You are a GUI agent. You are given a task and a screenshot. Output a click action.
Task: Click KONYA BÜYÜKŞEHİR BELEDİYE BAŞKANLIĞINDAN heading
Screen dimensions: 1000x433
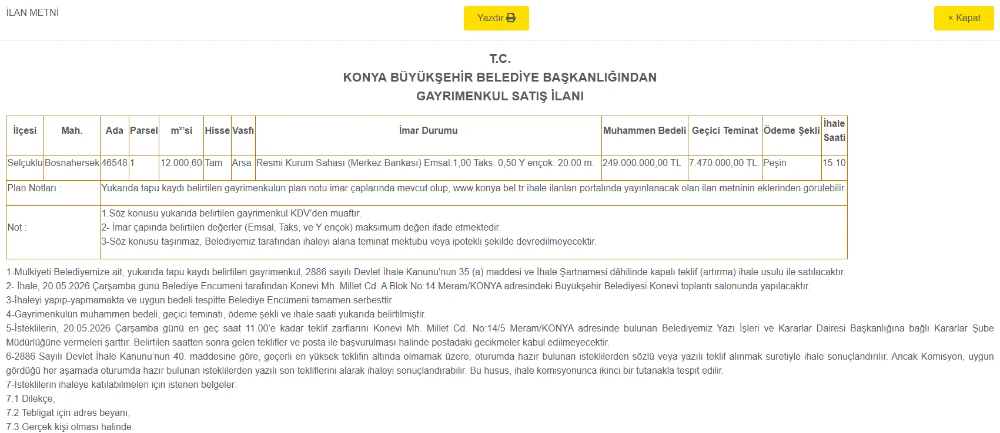tap(500, 78)
